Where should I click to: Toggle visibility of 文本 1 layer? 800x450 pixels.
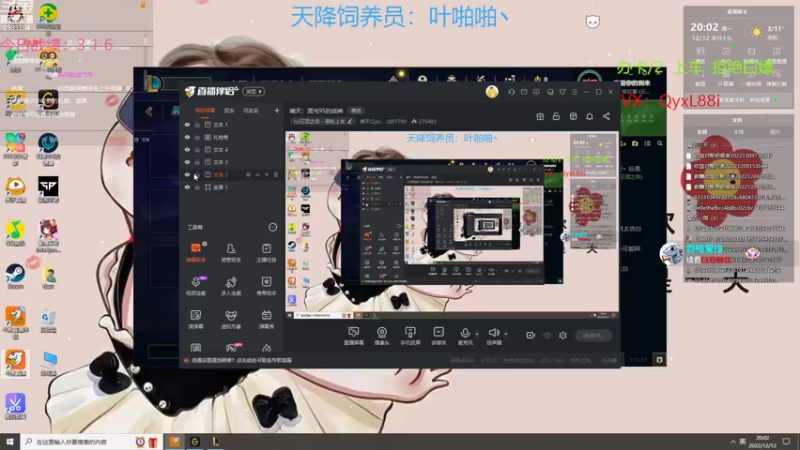pyautogui.click(x=187, y=124)
